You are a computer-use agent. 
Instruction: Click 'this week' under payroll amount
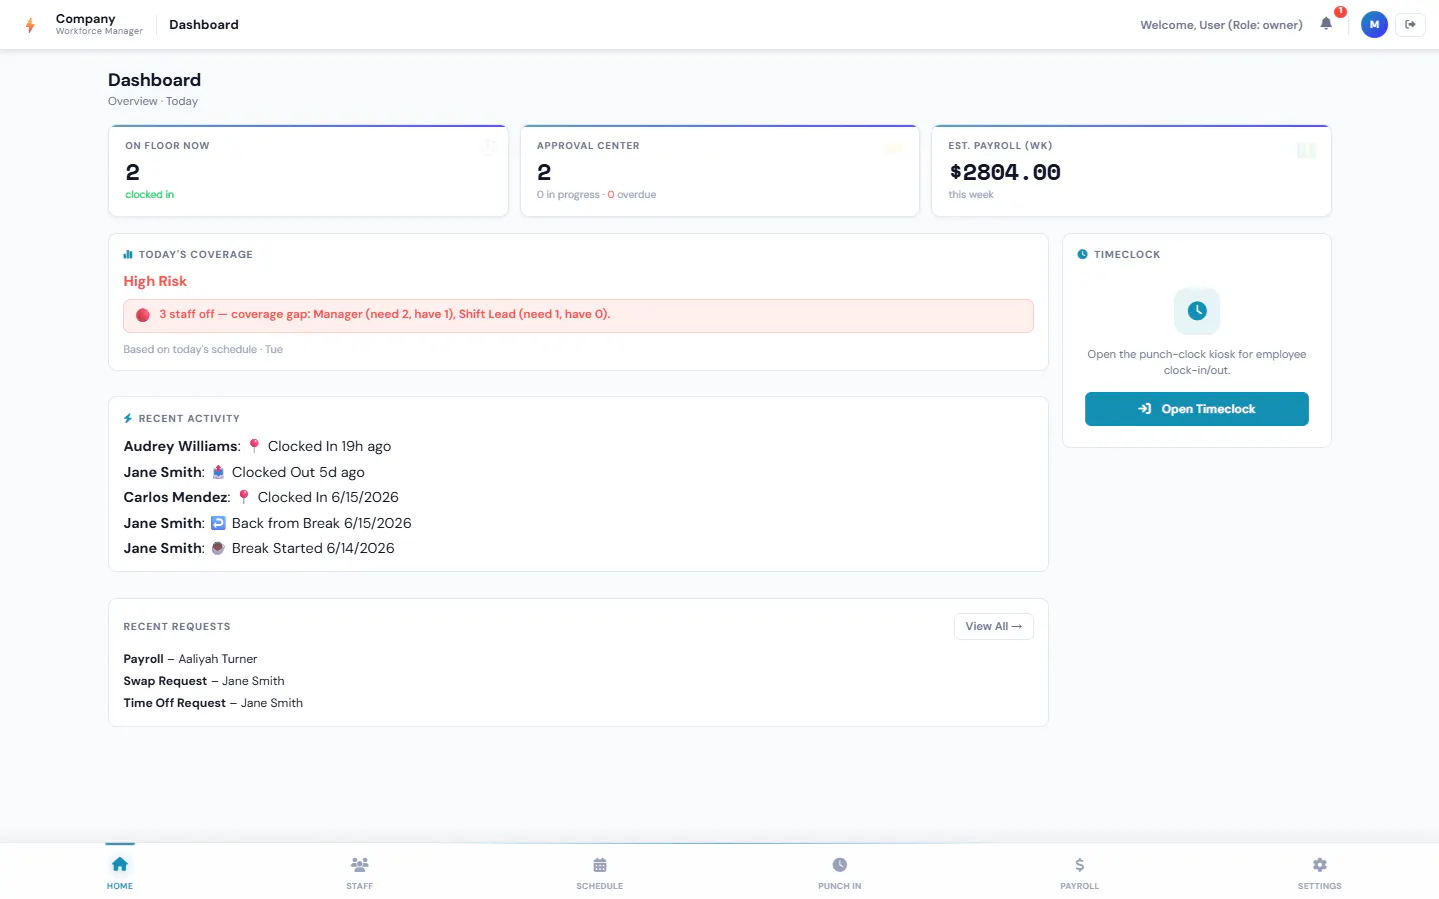click(971, 195)
